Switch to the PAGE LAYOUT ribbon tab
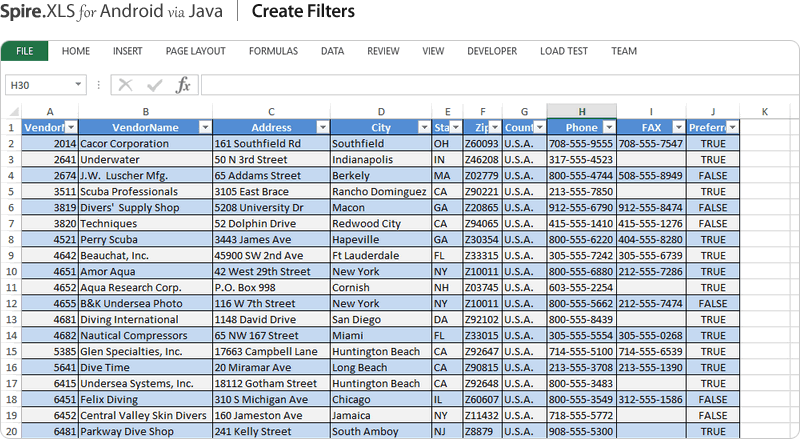Image resolution: width=800 pixels, height=440 pixels. tap(195, 51)
